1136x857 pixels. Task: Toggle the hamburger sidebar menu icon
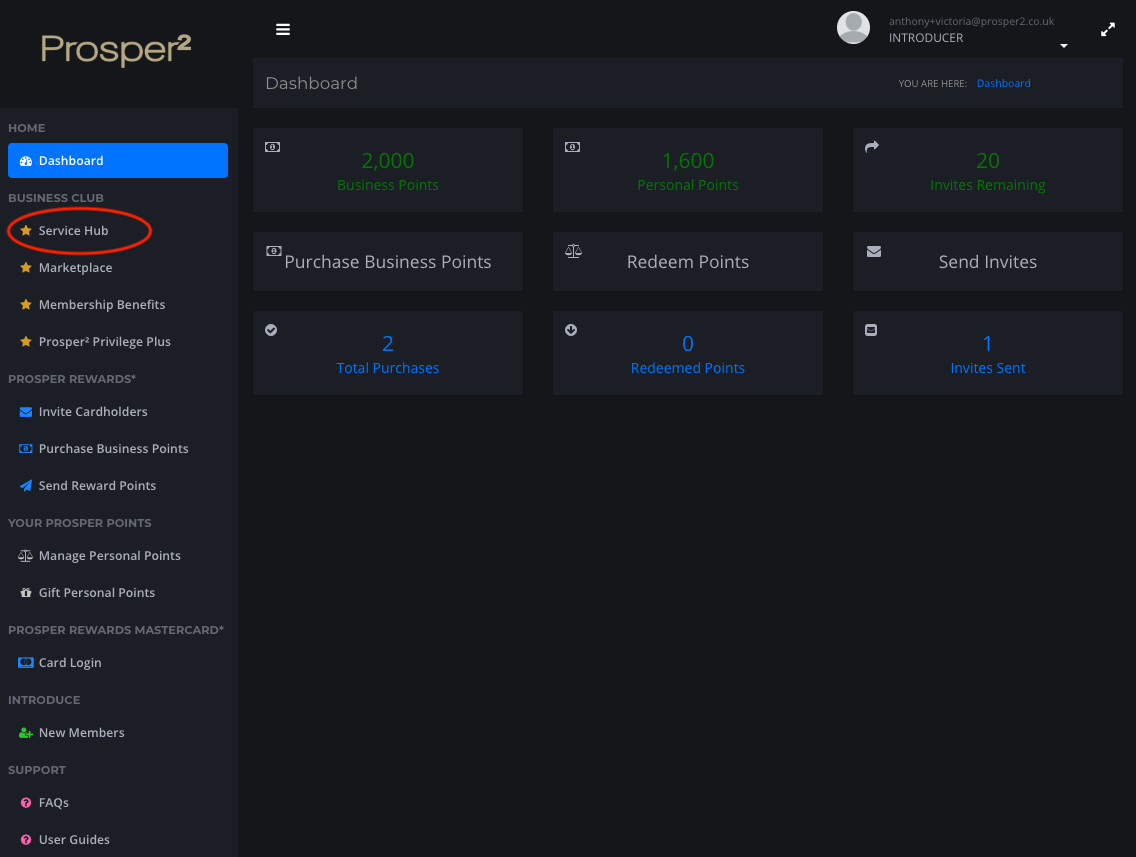(x=283, y=30)
